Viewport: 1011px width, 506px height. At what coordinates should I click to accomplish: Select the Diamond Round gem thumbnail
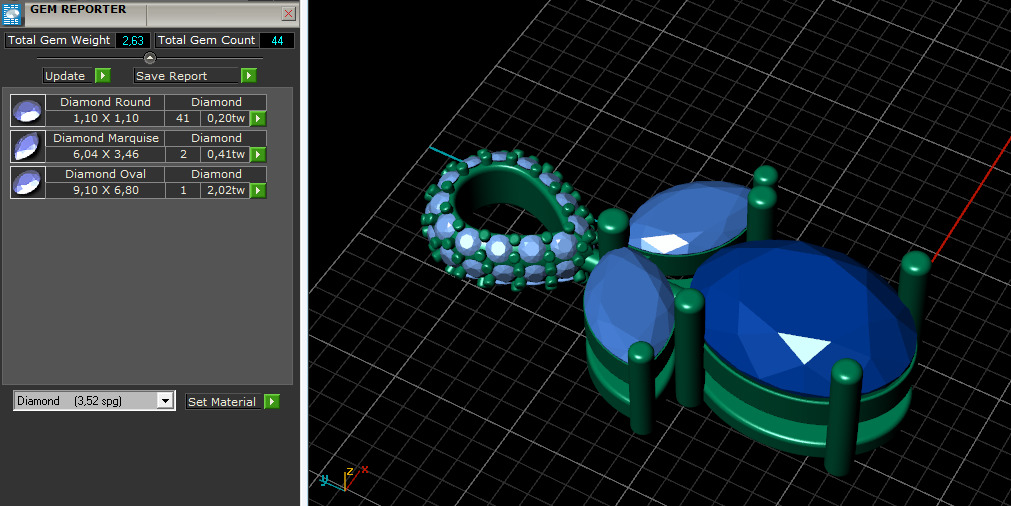(x=28, y=110)
